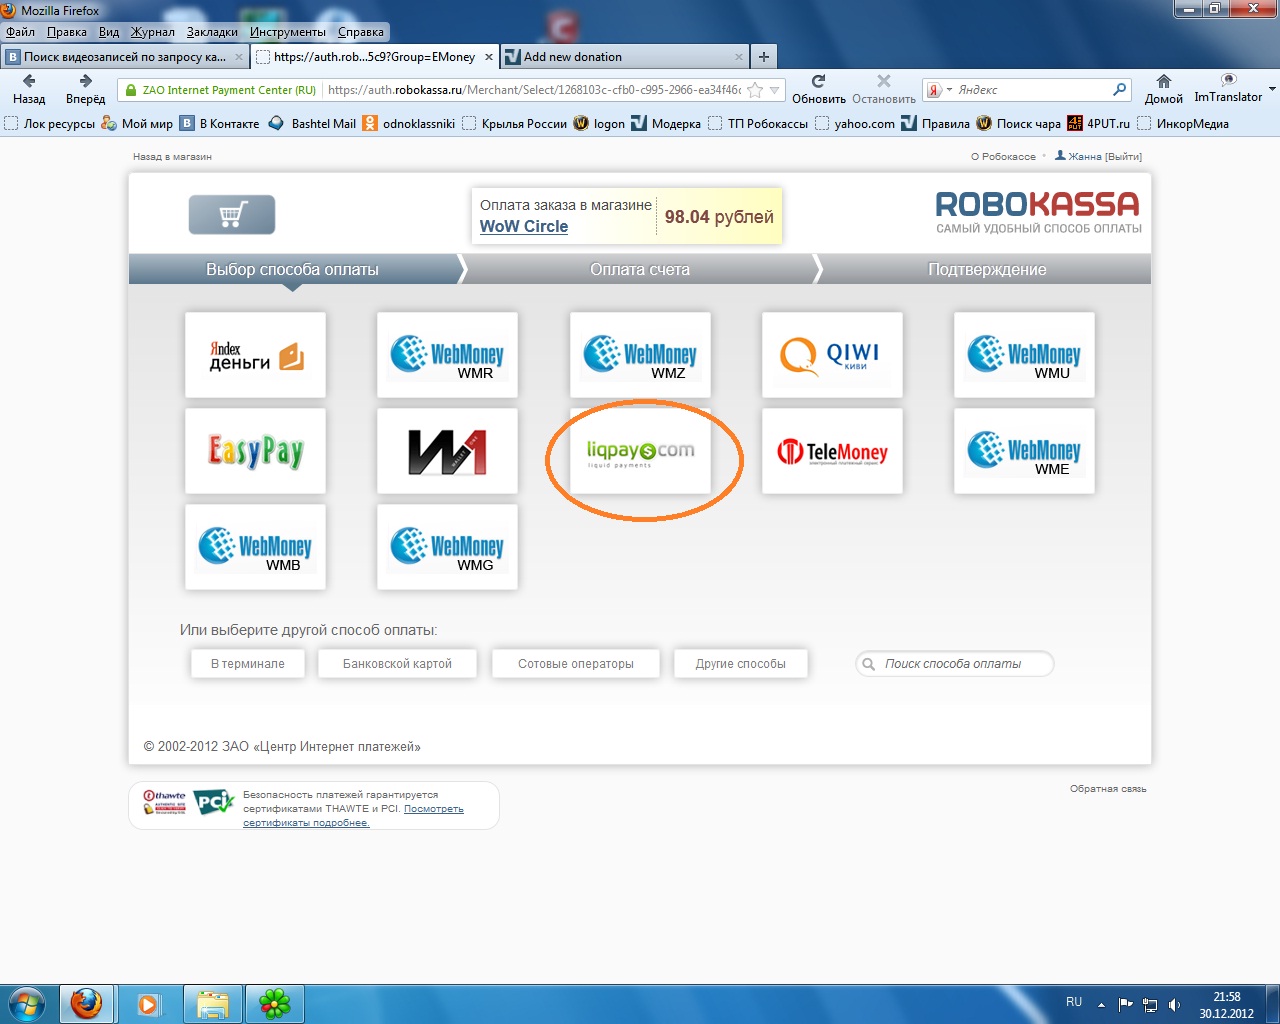Open search engine dropdown next to Яндекс
The height and width of the screenshot is (1024, 1280).
[949, 90]
